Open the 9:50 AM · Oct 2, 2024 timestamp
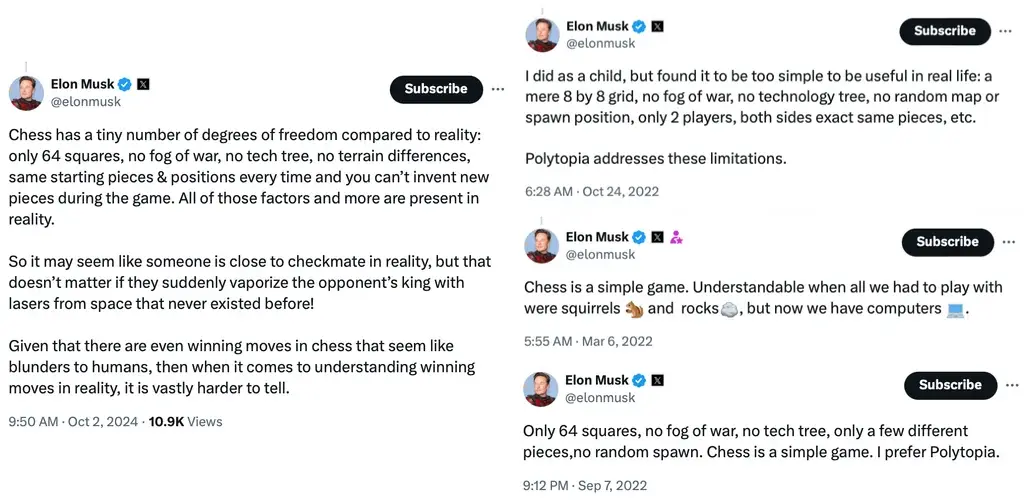The height and width of the screenshot is (503, 1024). point(73,422)
